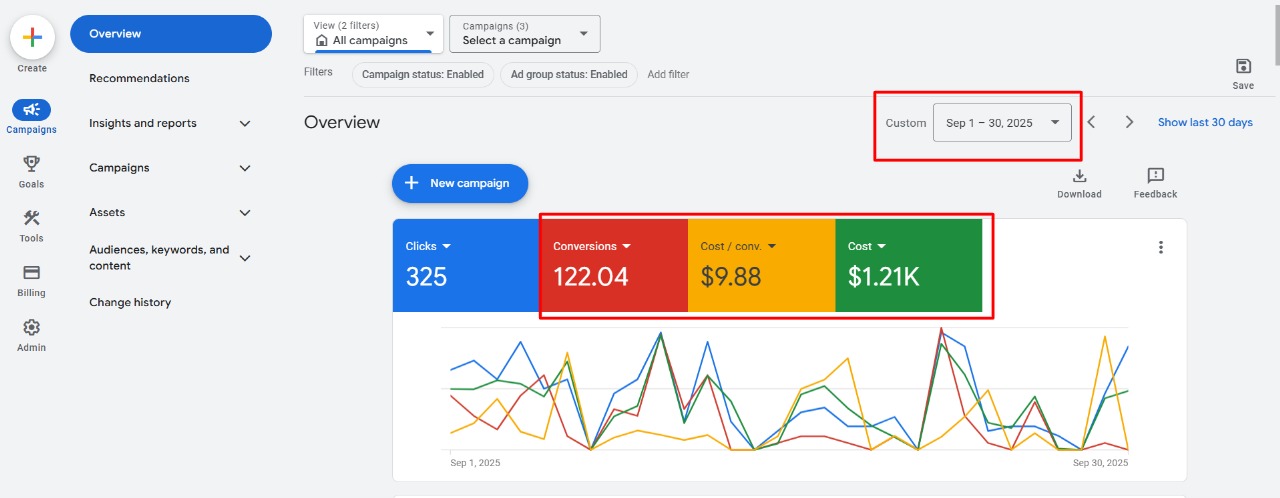Open the Tools wrench icon
The image size is (1280, 498).
[31, 218]
